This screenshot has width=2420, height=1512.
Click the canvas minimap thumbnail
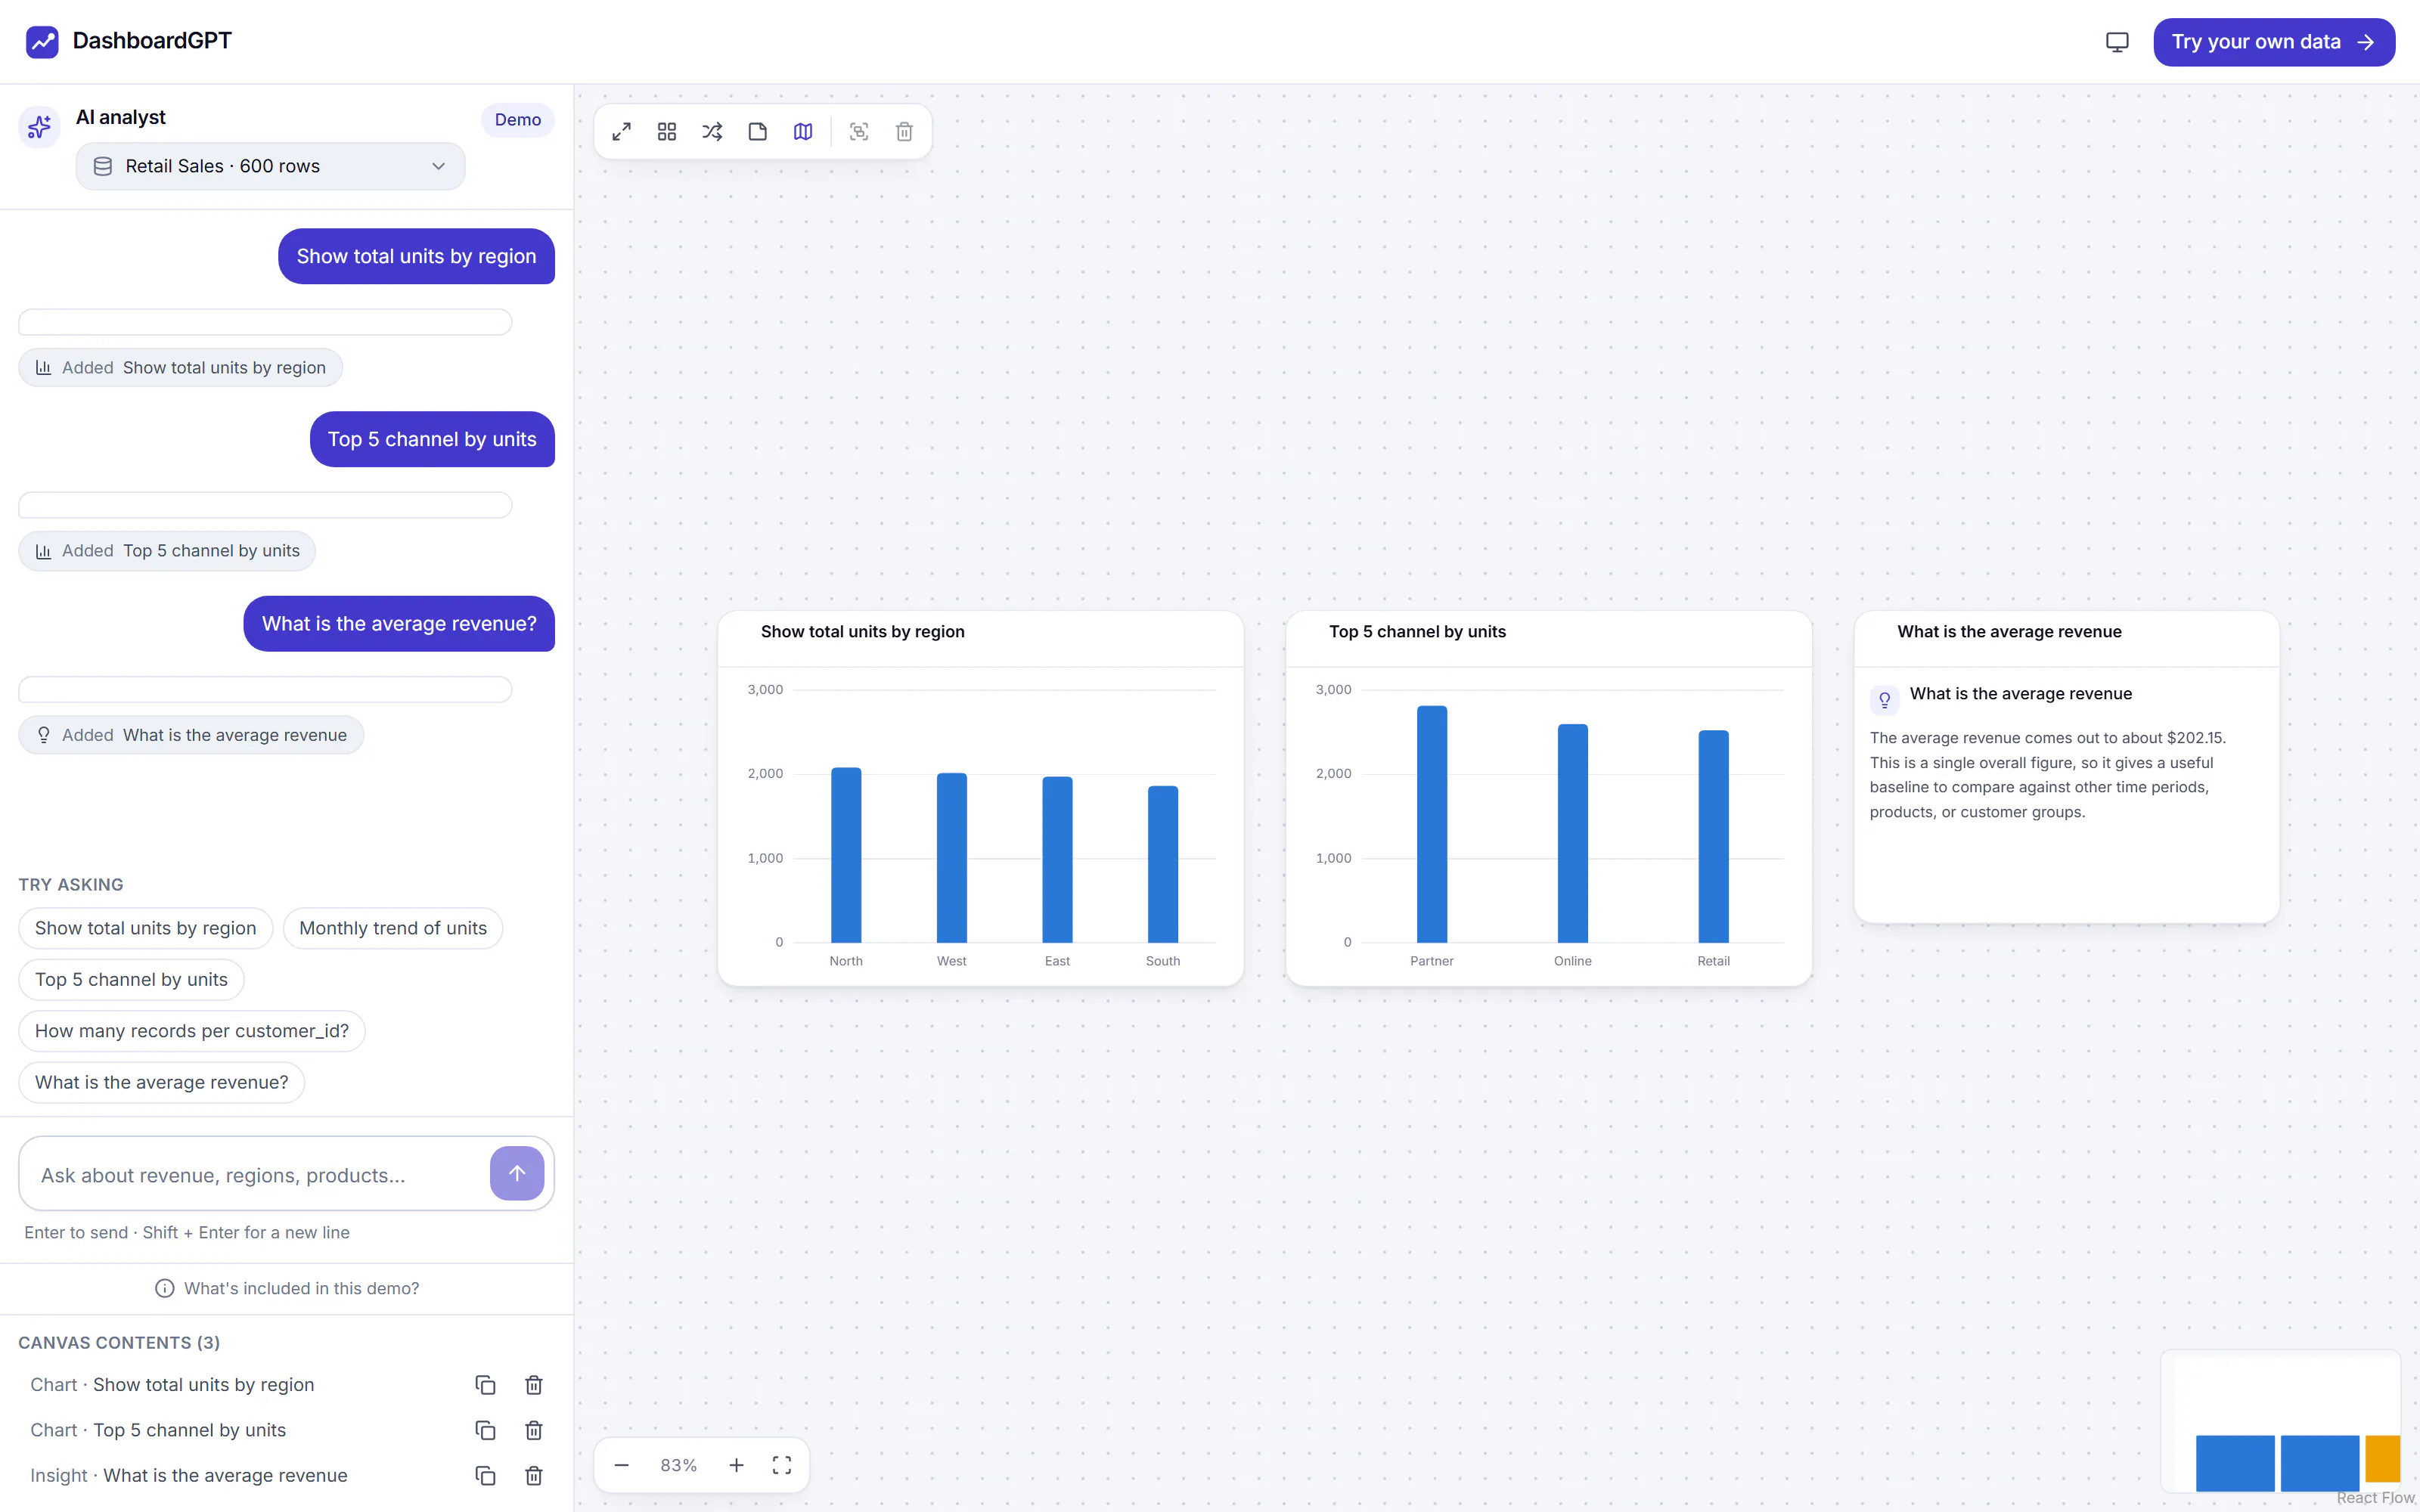2281,1421
